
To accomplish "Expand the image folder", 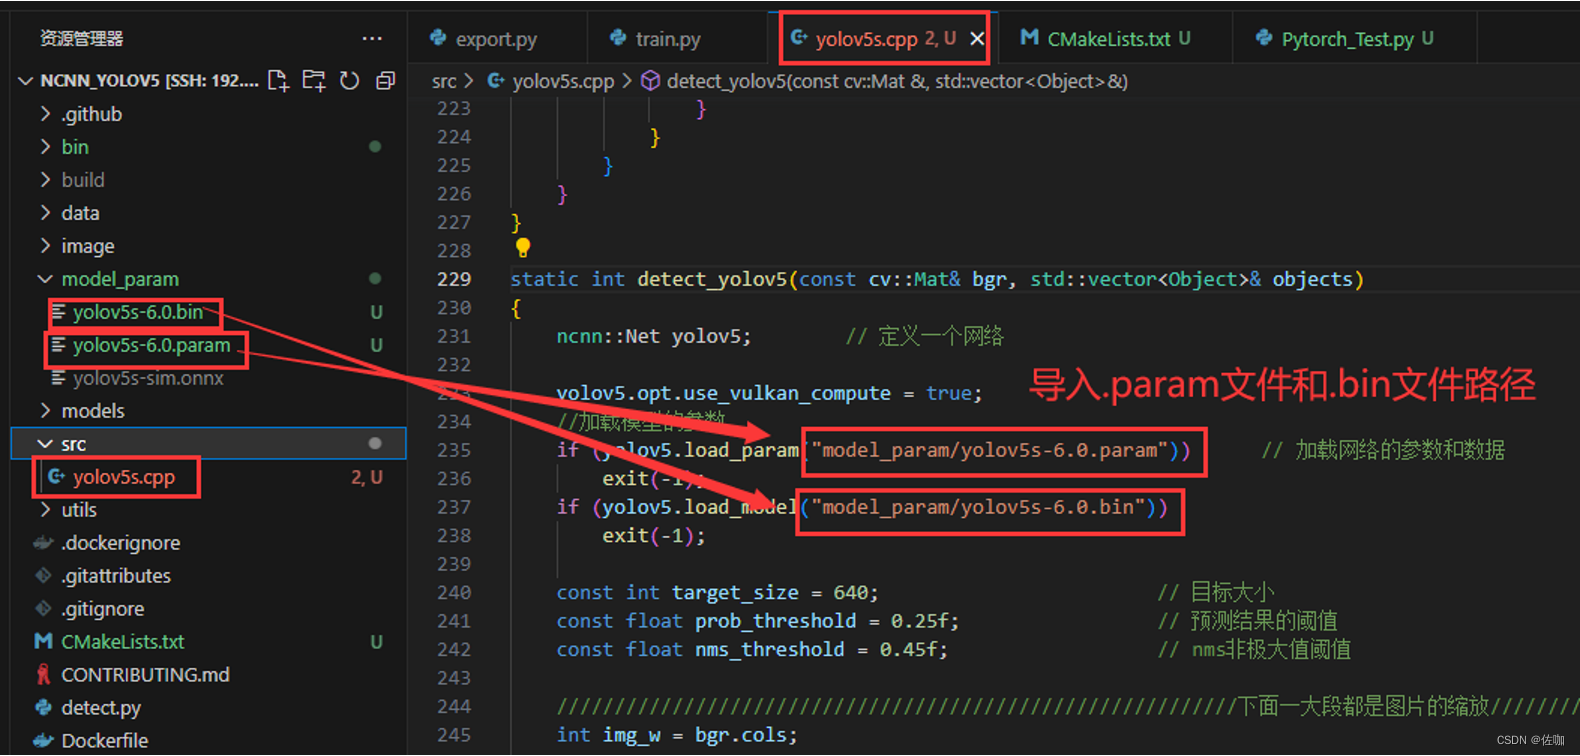I will coord(45,246).
